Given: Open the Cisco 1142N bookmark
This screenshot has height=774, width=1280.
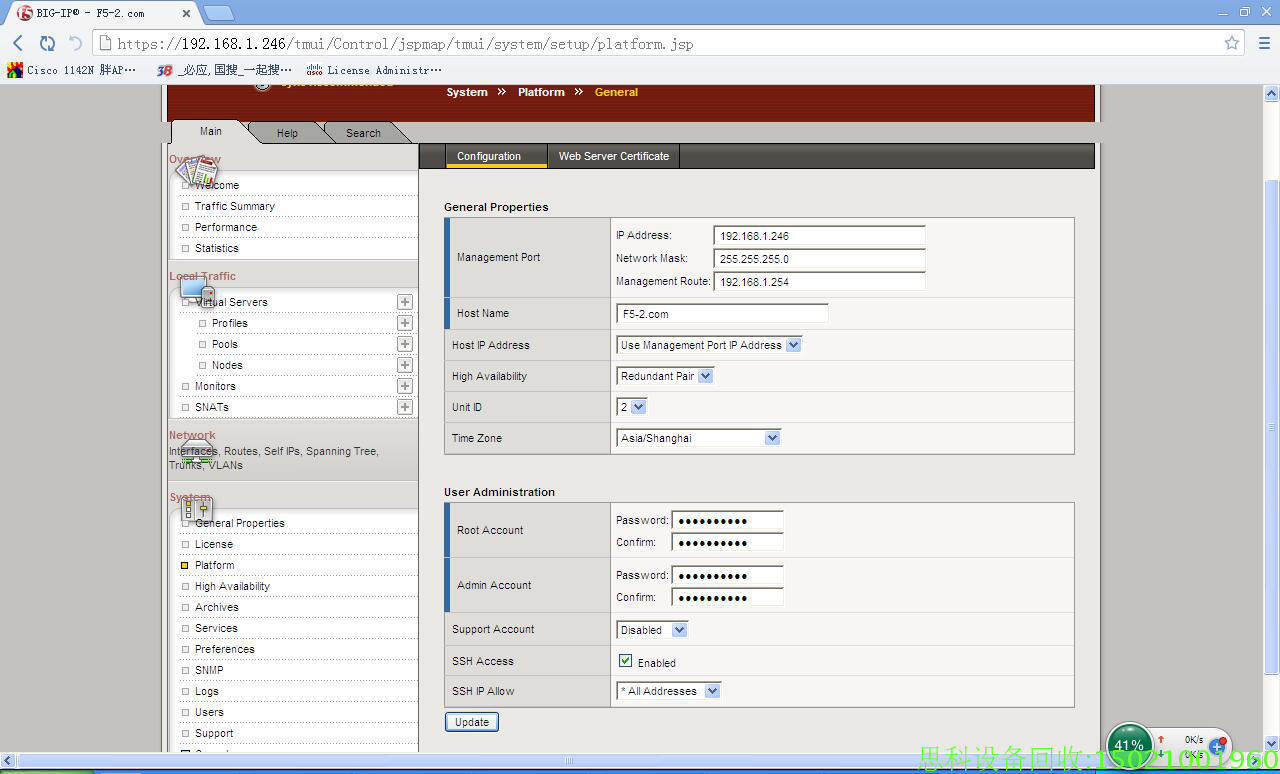Looking at the screenshot, I should (71, 70).
